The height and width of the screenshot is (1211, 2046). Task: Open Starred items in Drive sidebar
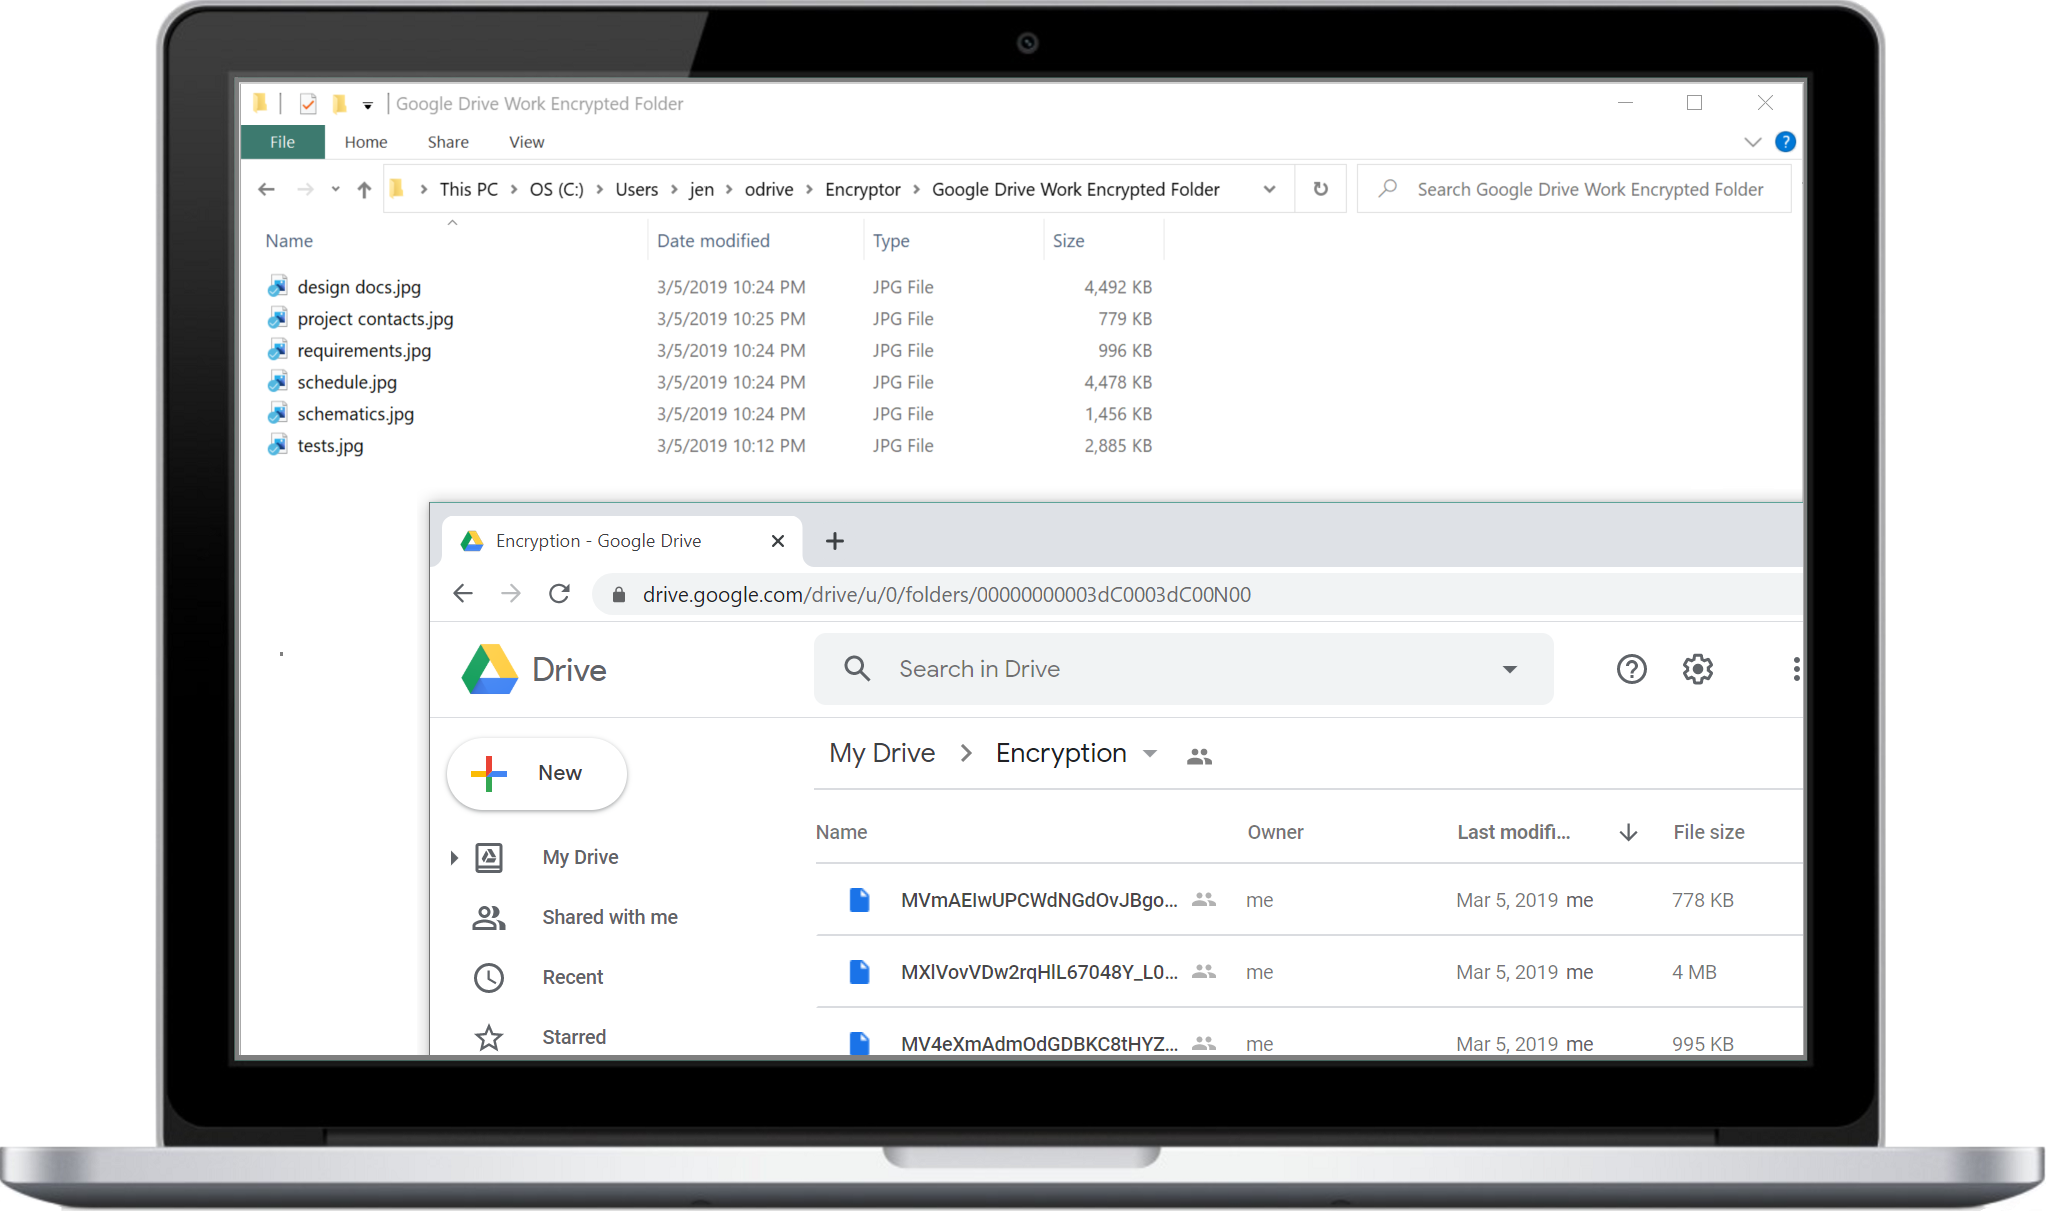click(573, 1037)
